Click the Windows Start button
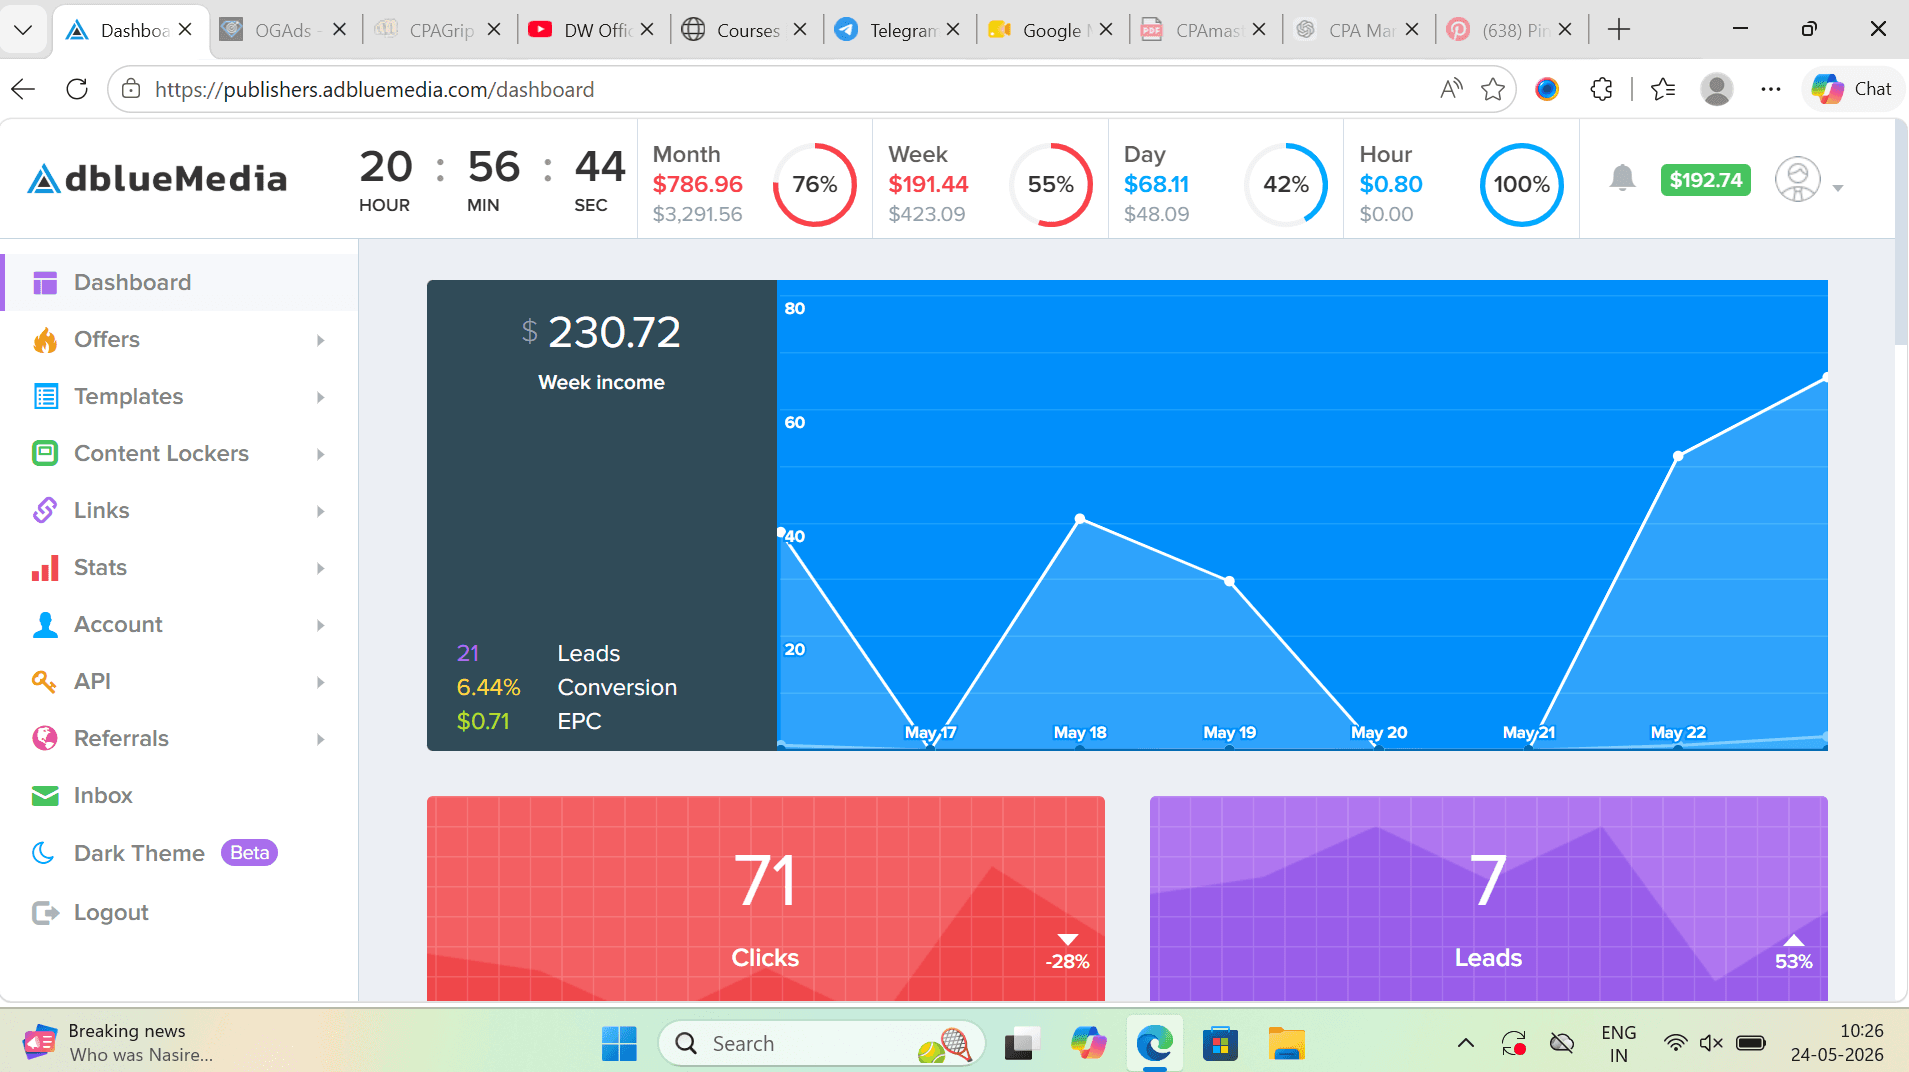 coord(619,1044)
